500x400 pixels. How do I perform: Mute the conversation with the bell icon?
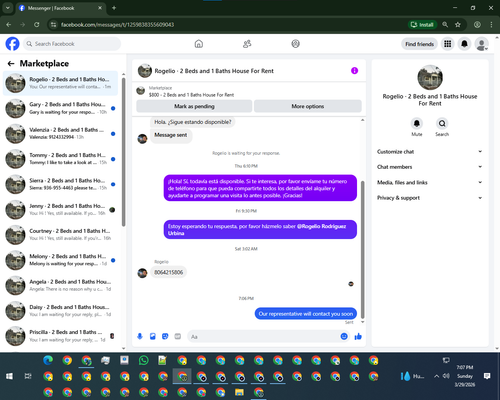[417, 123]
